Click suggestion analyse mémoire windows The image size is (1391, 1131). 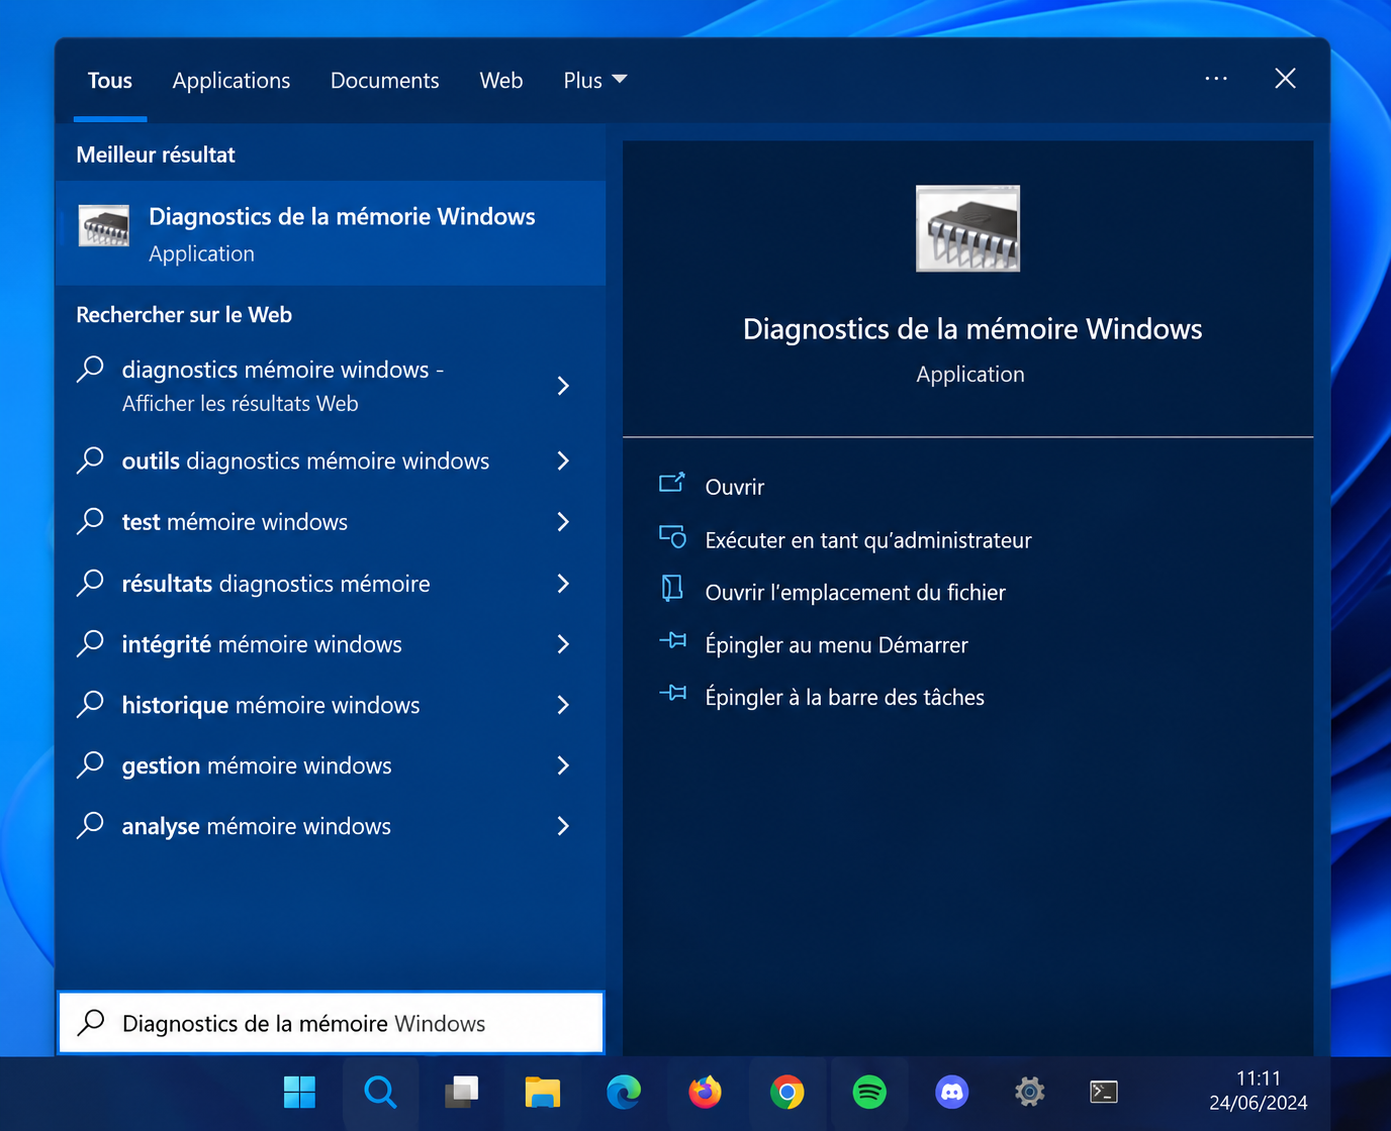(256, 827)
